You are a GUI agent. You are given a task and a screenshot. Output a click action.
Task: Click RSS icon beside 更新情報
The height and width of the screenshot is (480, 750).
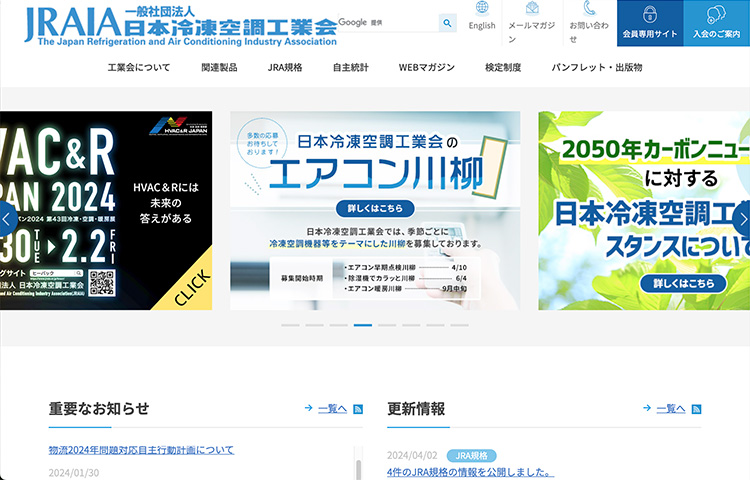point(696,409)
